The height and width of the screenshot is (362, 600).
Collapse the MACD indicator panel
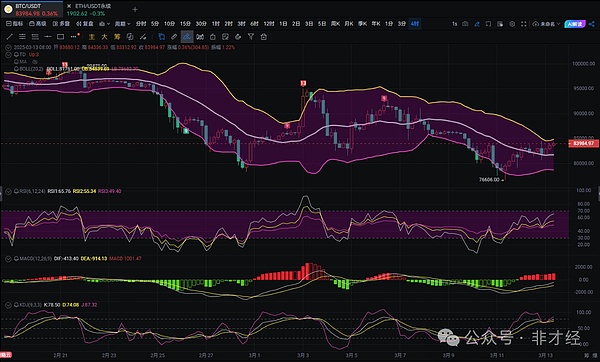8,259
